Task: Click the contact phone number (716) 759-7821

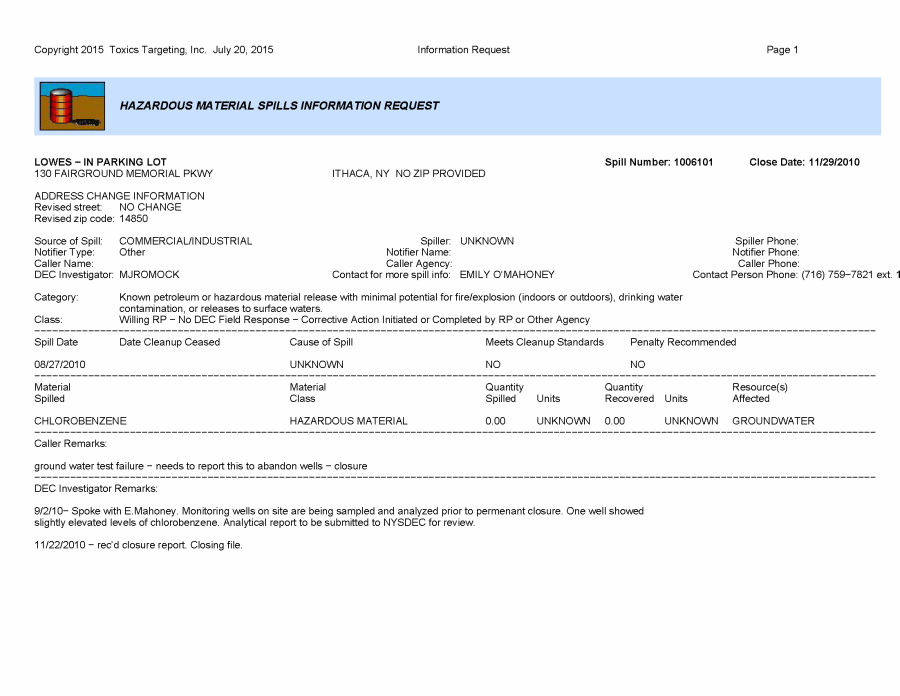Action: tap(832, 274)
